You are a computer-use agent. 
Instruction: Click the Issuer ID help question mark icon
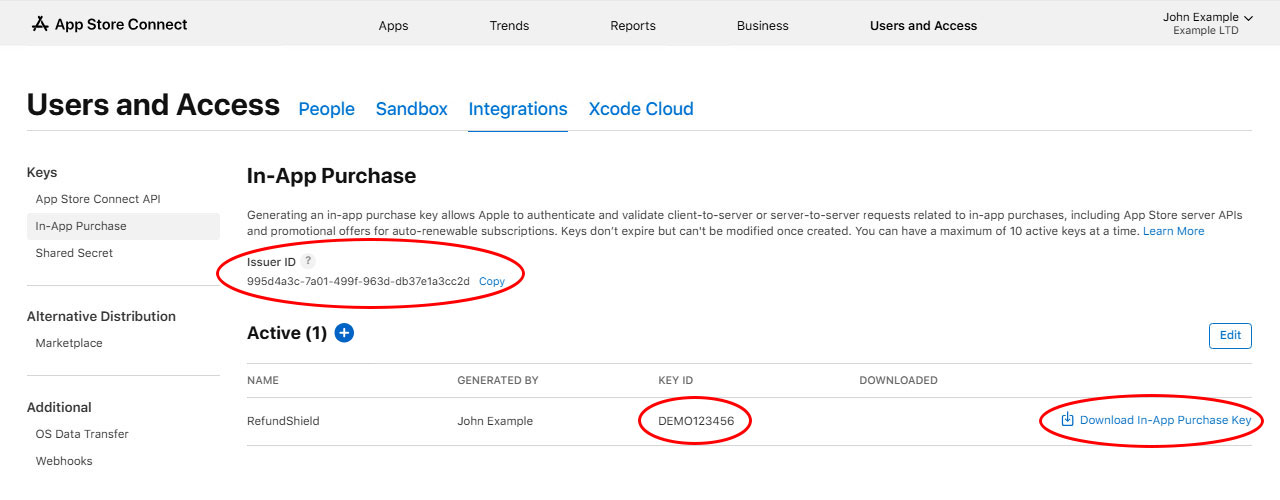[x=308, y=261]
